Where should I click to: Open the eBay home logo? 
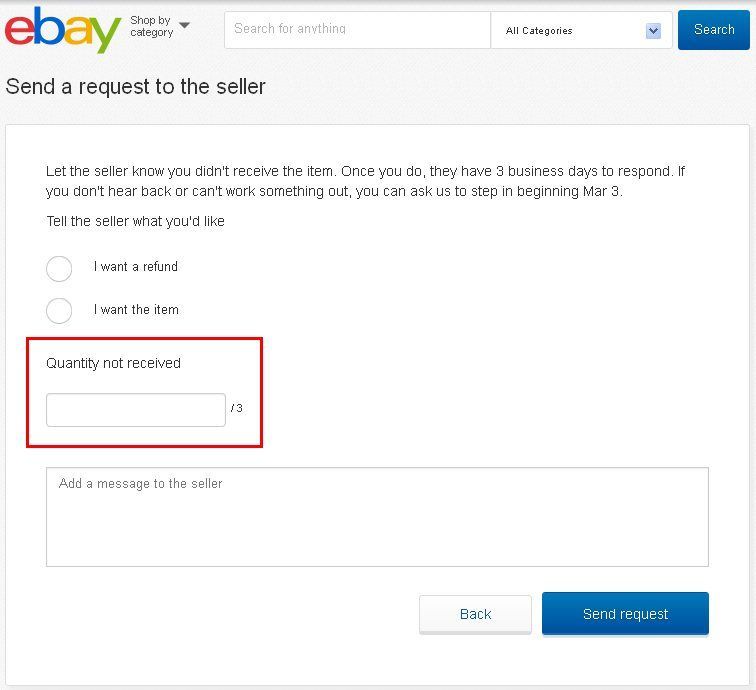coord(63,30)
